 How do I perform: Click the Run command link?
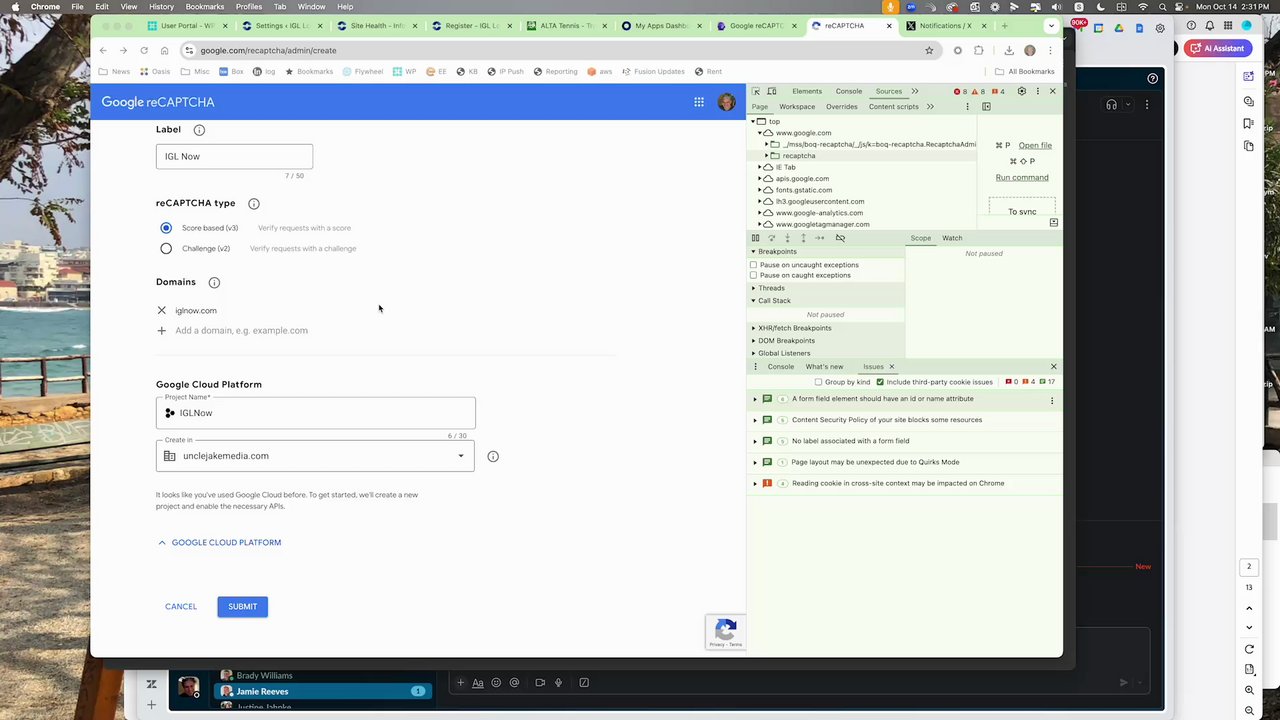coord(1022,178)
